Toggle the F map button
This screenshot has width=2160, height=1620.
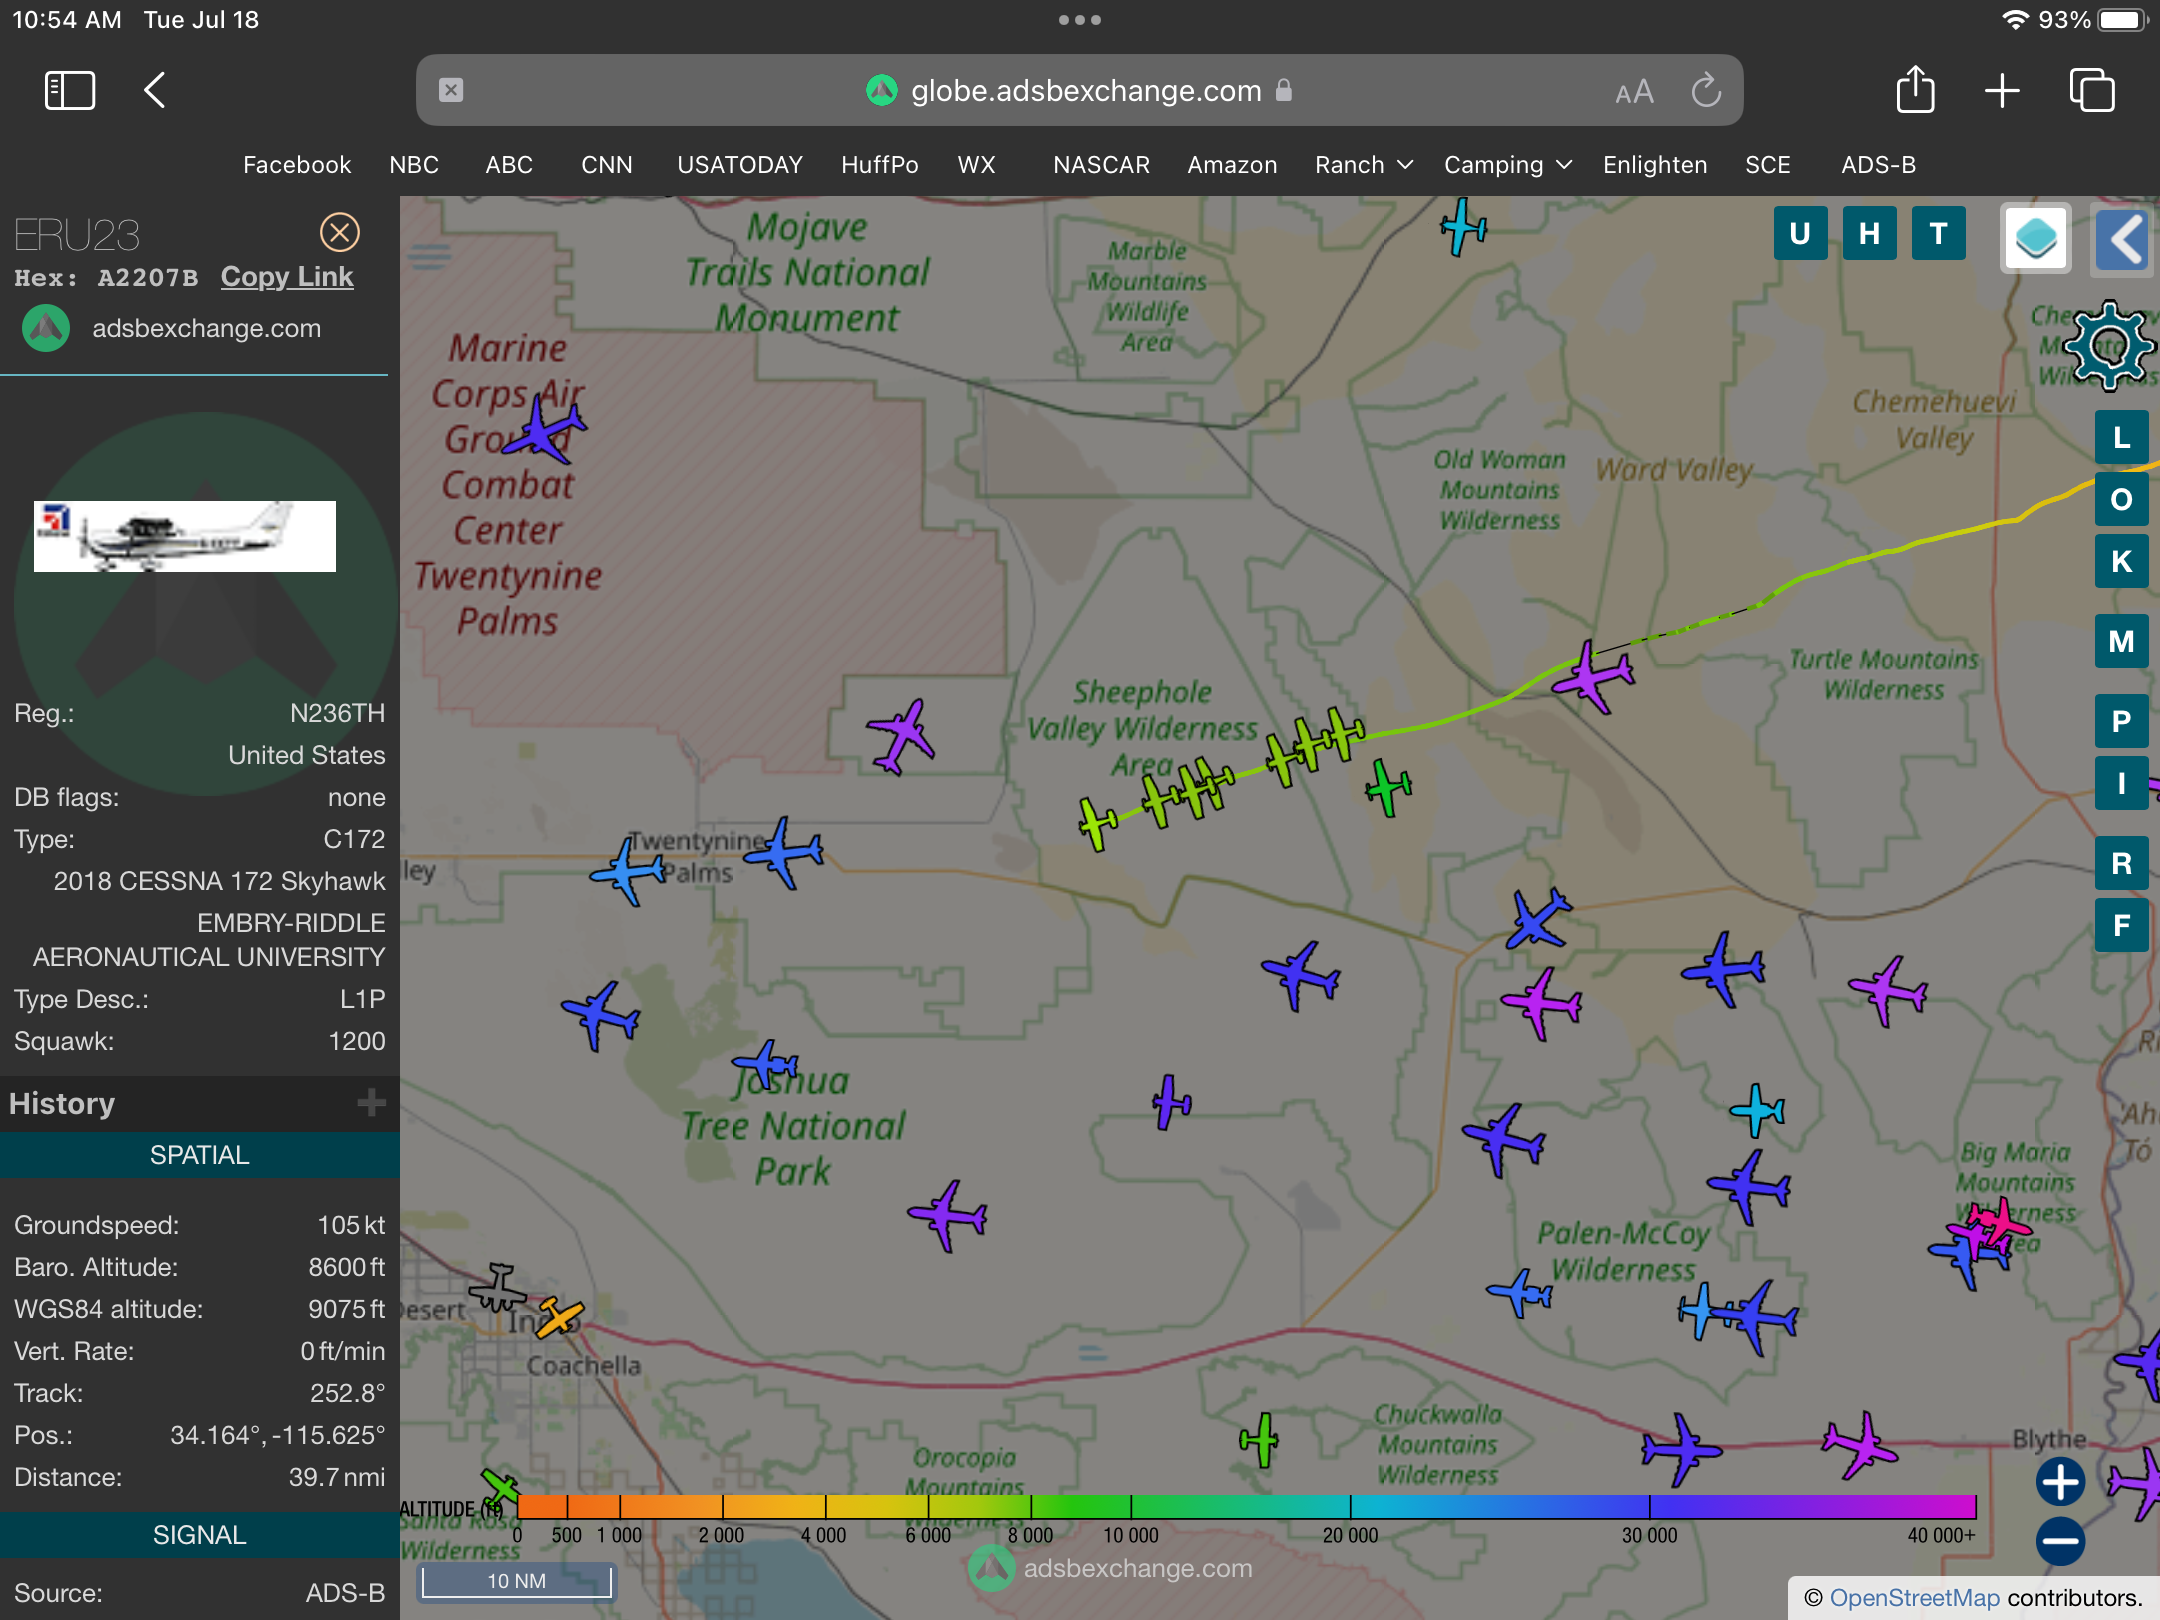point(2121,926)
